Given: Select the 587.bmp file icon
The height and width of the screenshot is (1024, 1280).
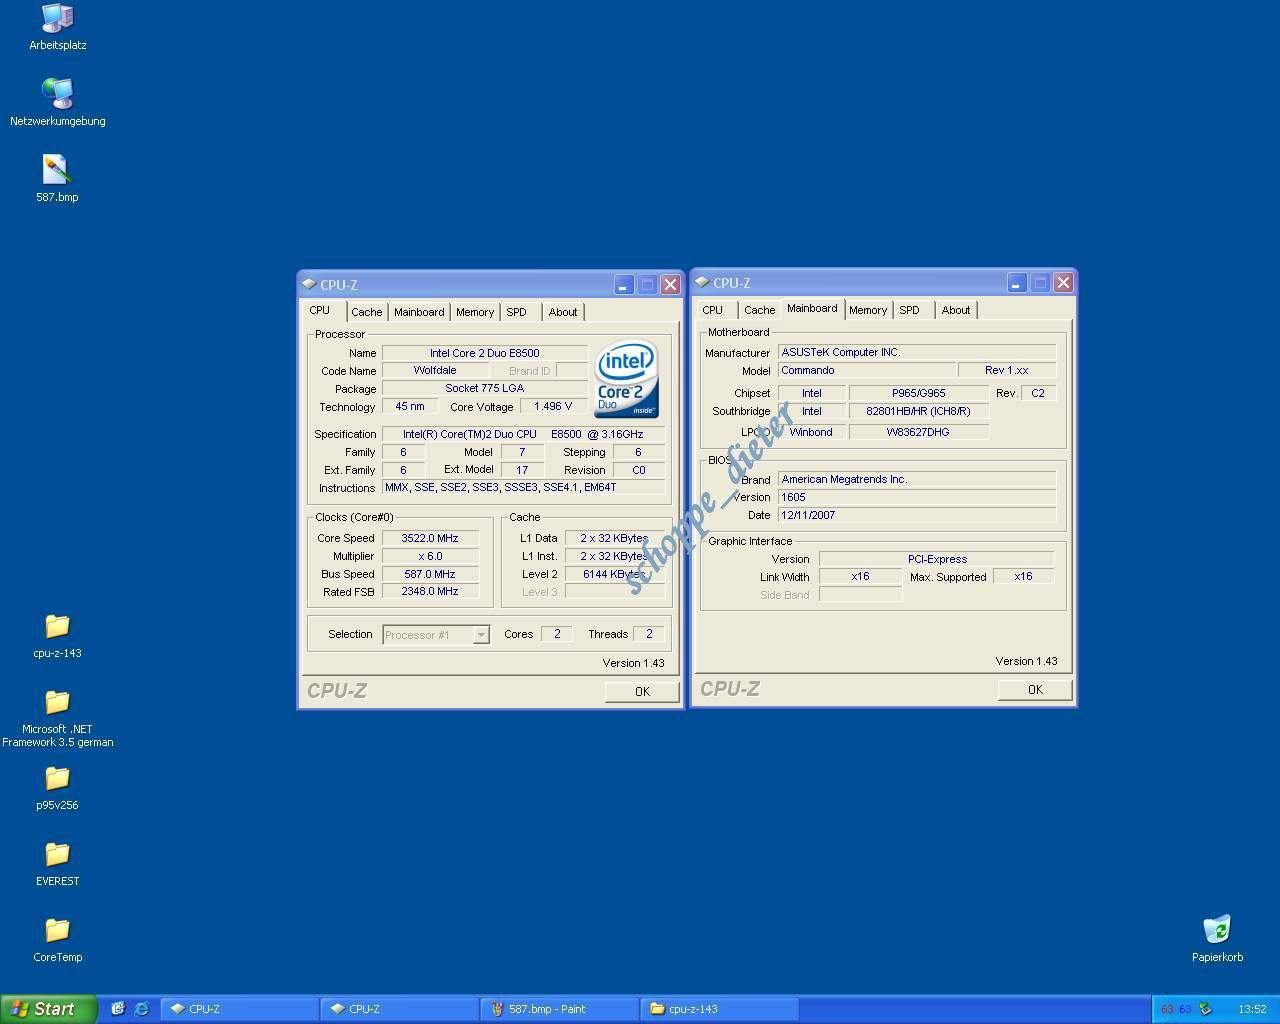Looking at the screenshot, I should tap(57, 179).
